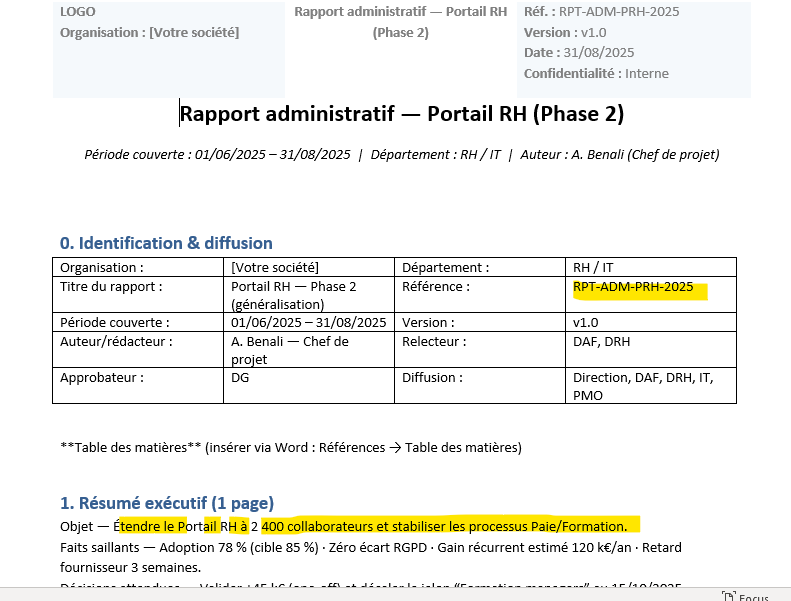The width and height of the screenshot is (791, 601).
Task: Place cursor in main document title heading
Action: pyautogui.click(x=402, y=114)
